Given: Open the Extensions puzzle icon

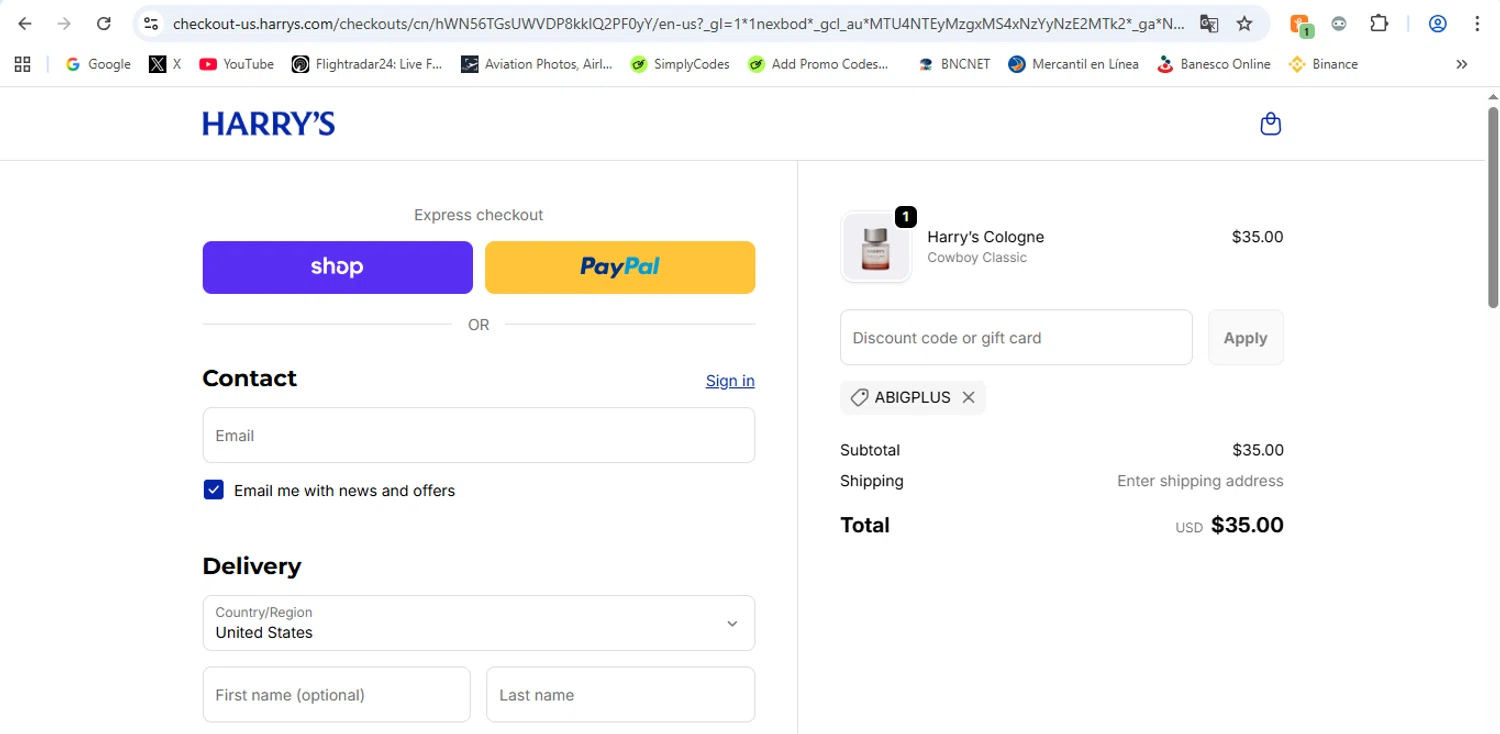Looking at the screenshot, I should coord(1379,23).
